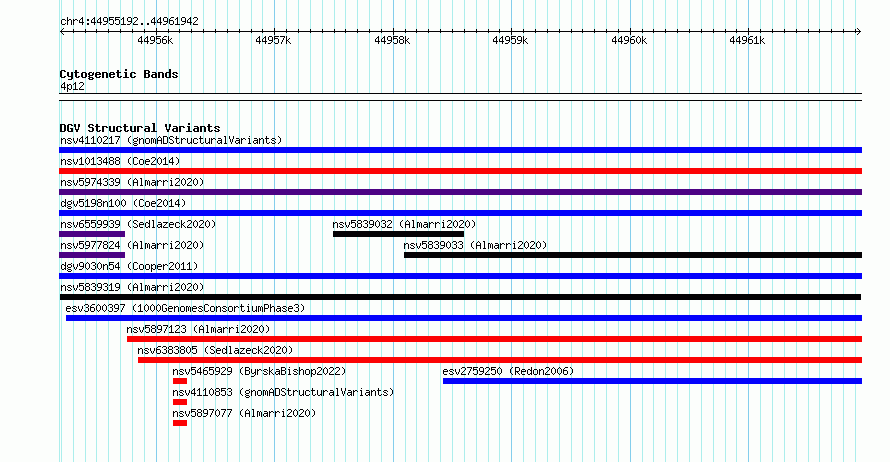Select the short purple bar under nsv5977824
890x462 pixels.
pyautogui.click(x=92, y=255)
